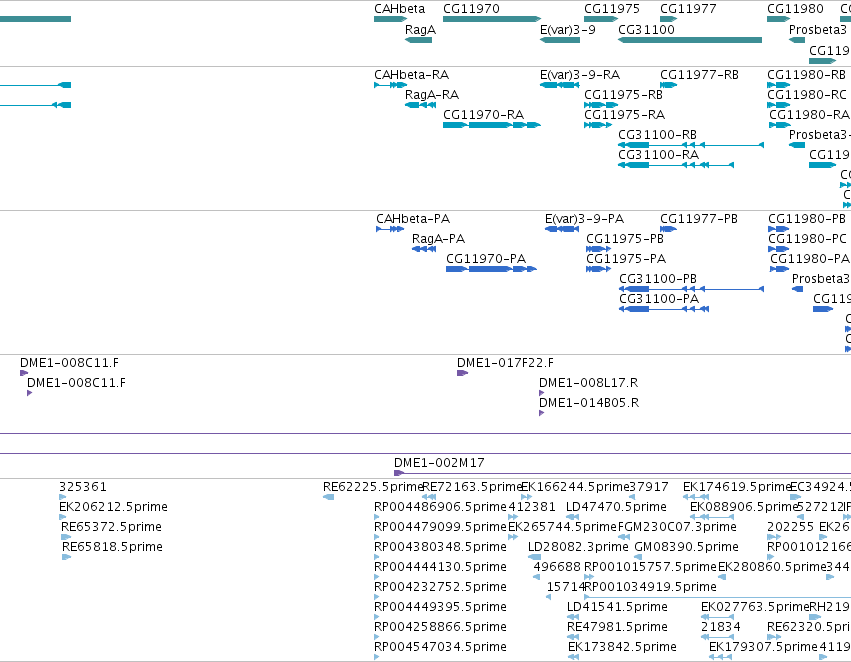
Task: Click EST RP004444130.5prime
Action: click(x=440, y=567)
